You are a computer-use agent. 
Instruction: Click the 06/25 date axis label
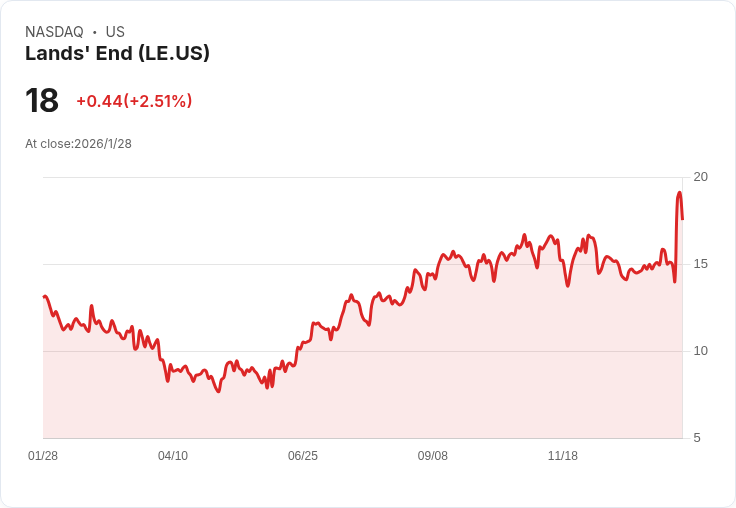tap(303, 456)
